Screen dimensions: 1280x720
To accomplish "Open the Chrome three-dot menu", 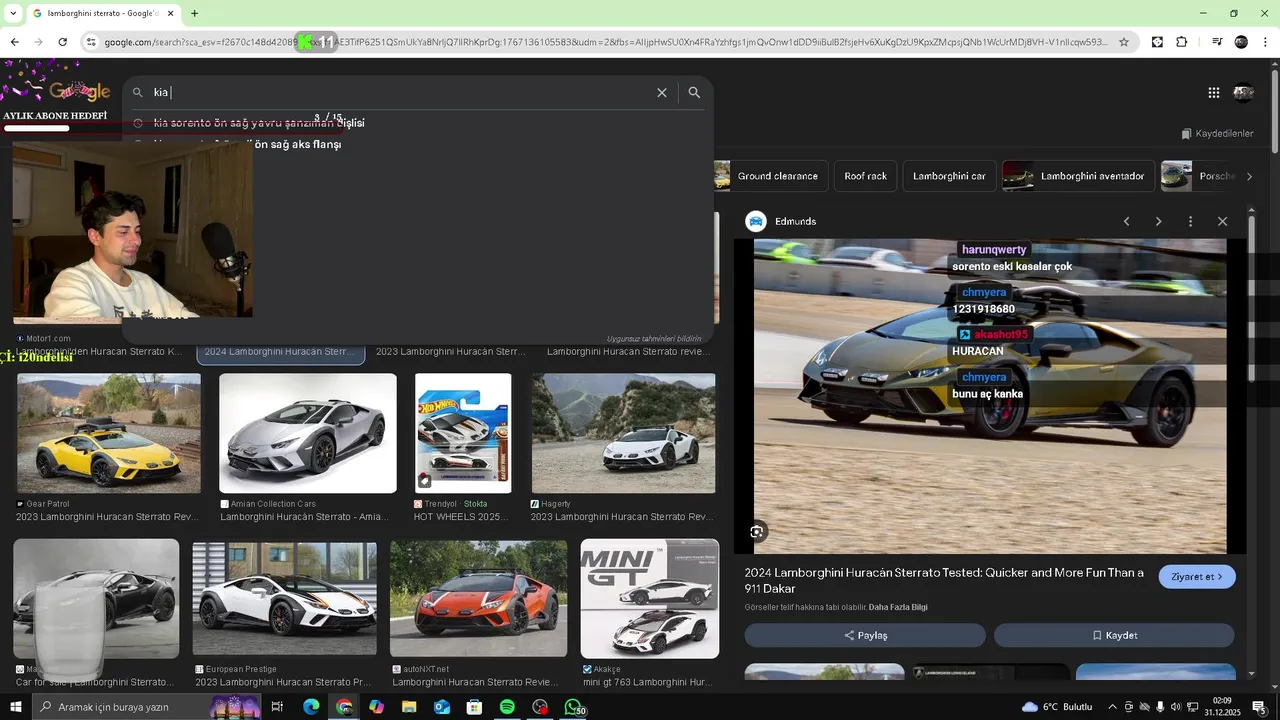I will coord(1265,42).
